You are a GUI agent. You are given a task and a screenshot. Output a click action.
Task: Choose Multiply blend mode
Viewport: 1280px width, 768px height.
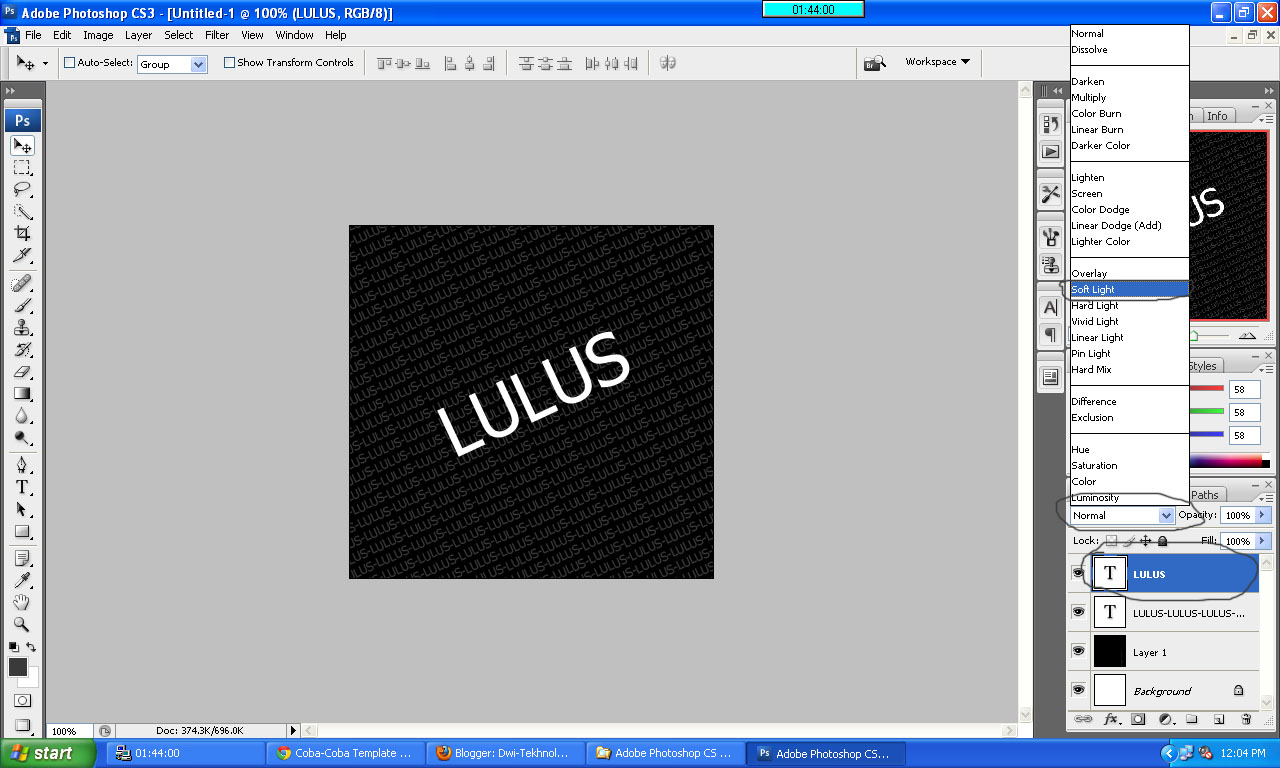click(1130, 97)
